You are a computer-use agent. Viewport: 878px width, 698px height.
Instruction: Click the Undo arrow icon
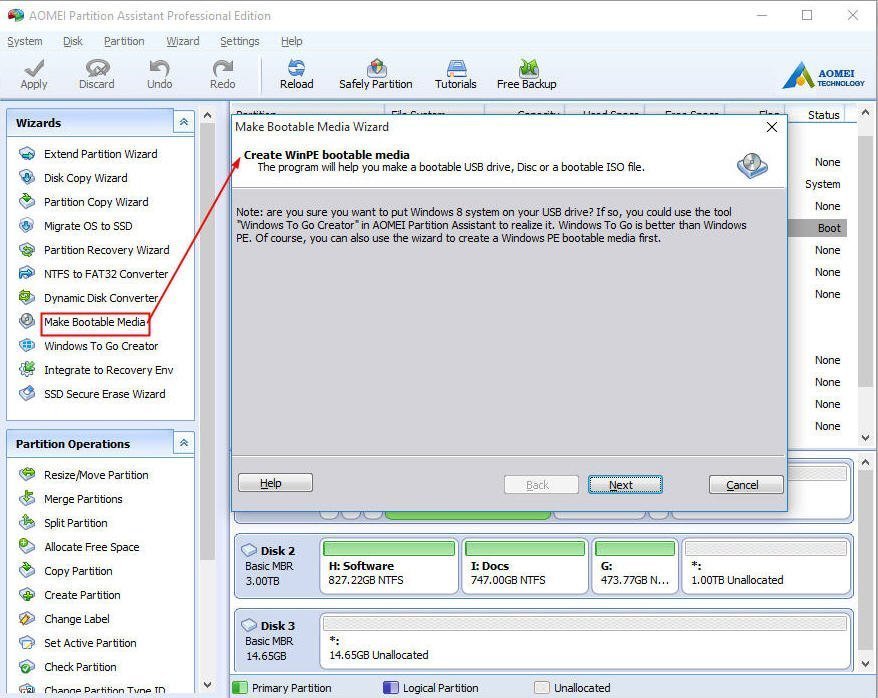[160, 68]
